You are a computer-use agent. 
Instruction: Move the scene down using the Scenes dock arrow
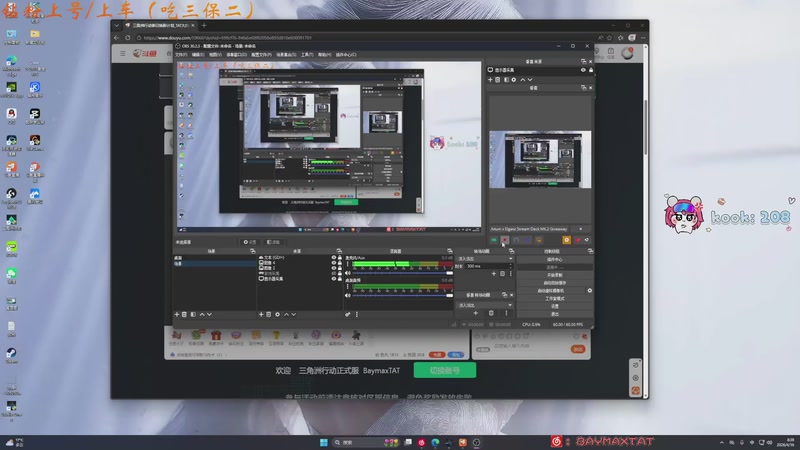(x=209, y=314)
